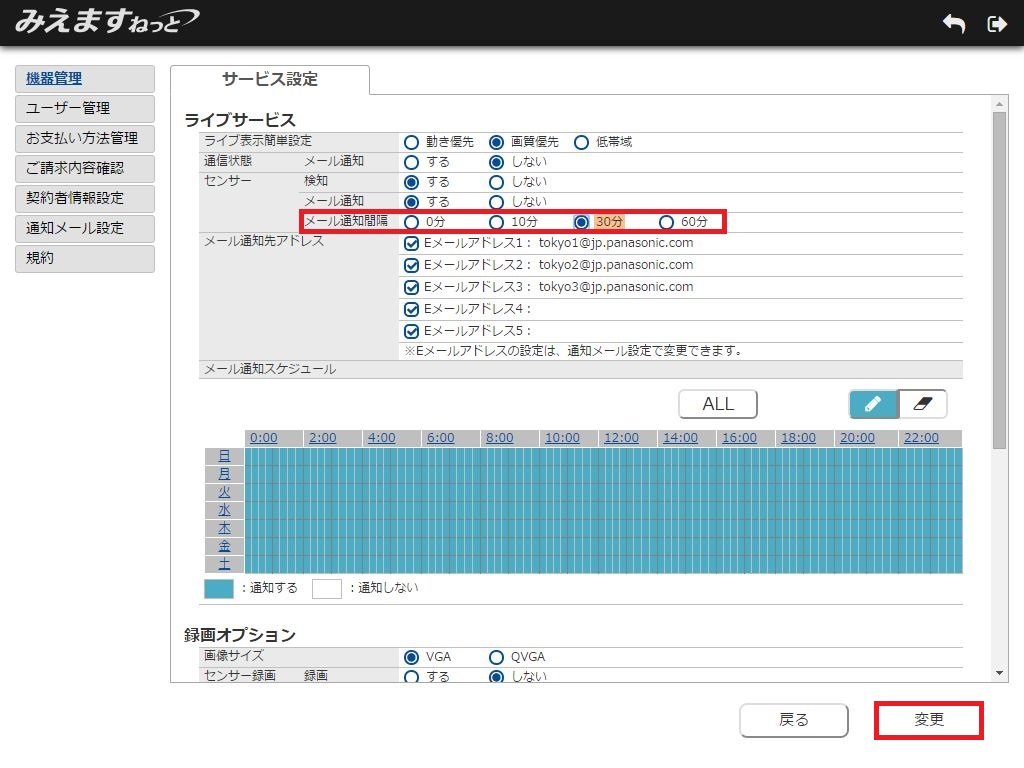Select the pencil draw tool for schedule
1024x768 pixels.
coord(873,404)
